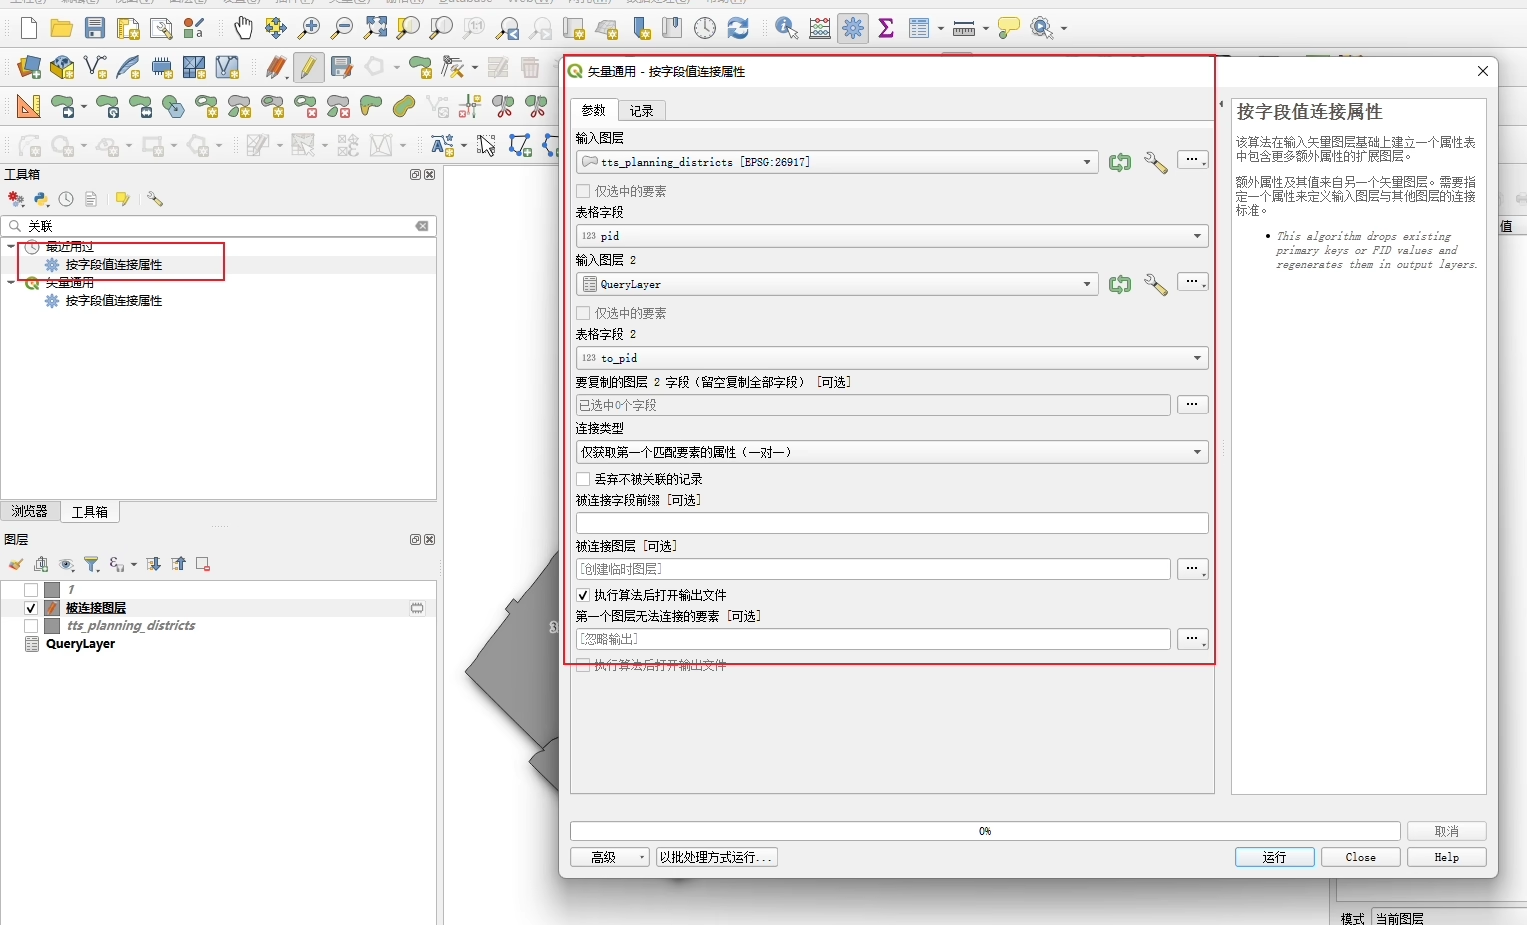Open the table field 2 to_pid dropdown
Screen dimensions: 1527x925
[892, 358]
